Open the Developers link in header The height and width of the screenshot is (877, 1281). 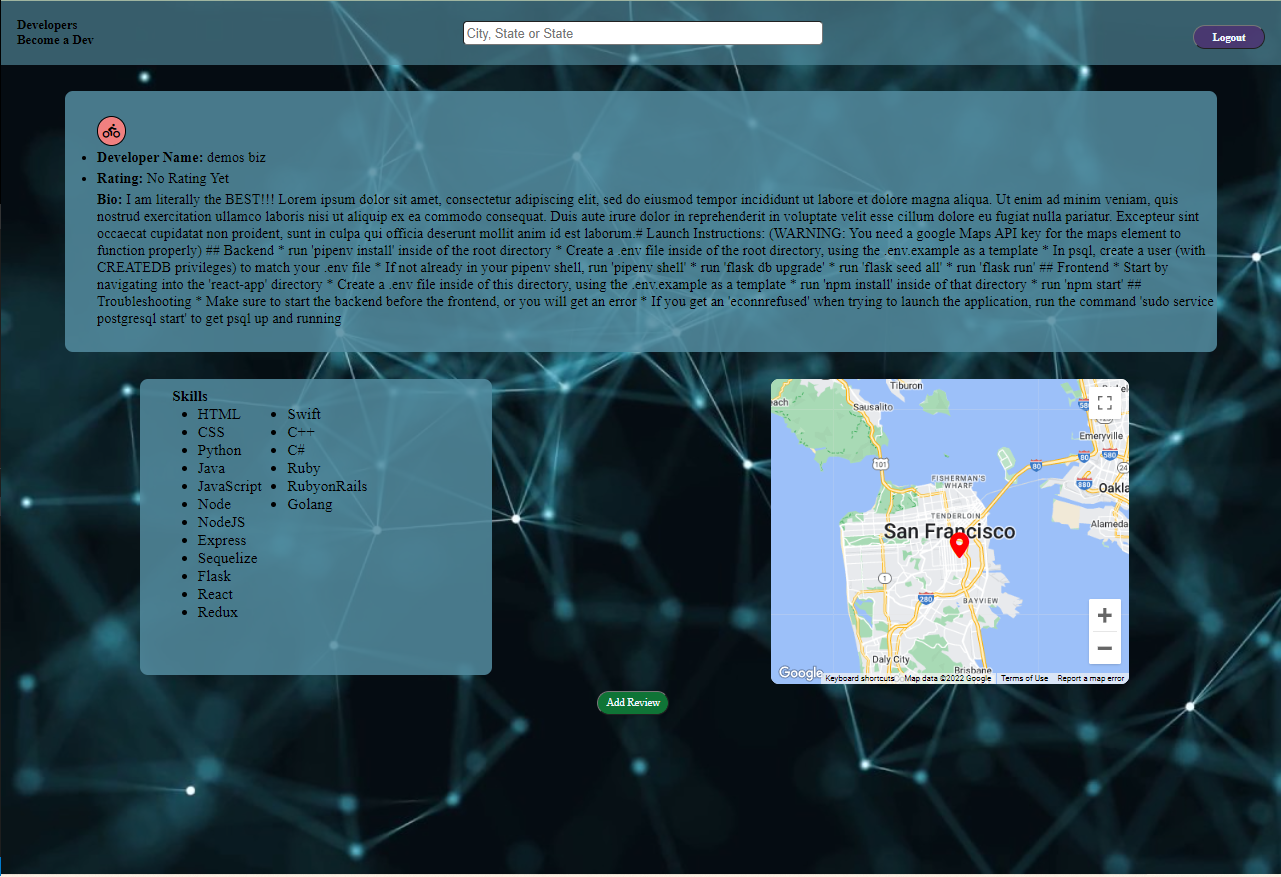(47, 25)
